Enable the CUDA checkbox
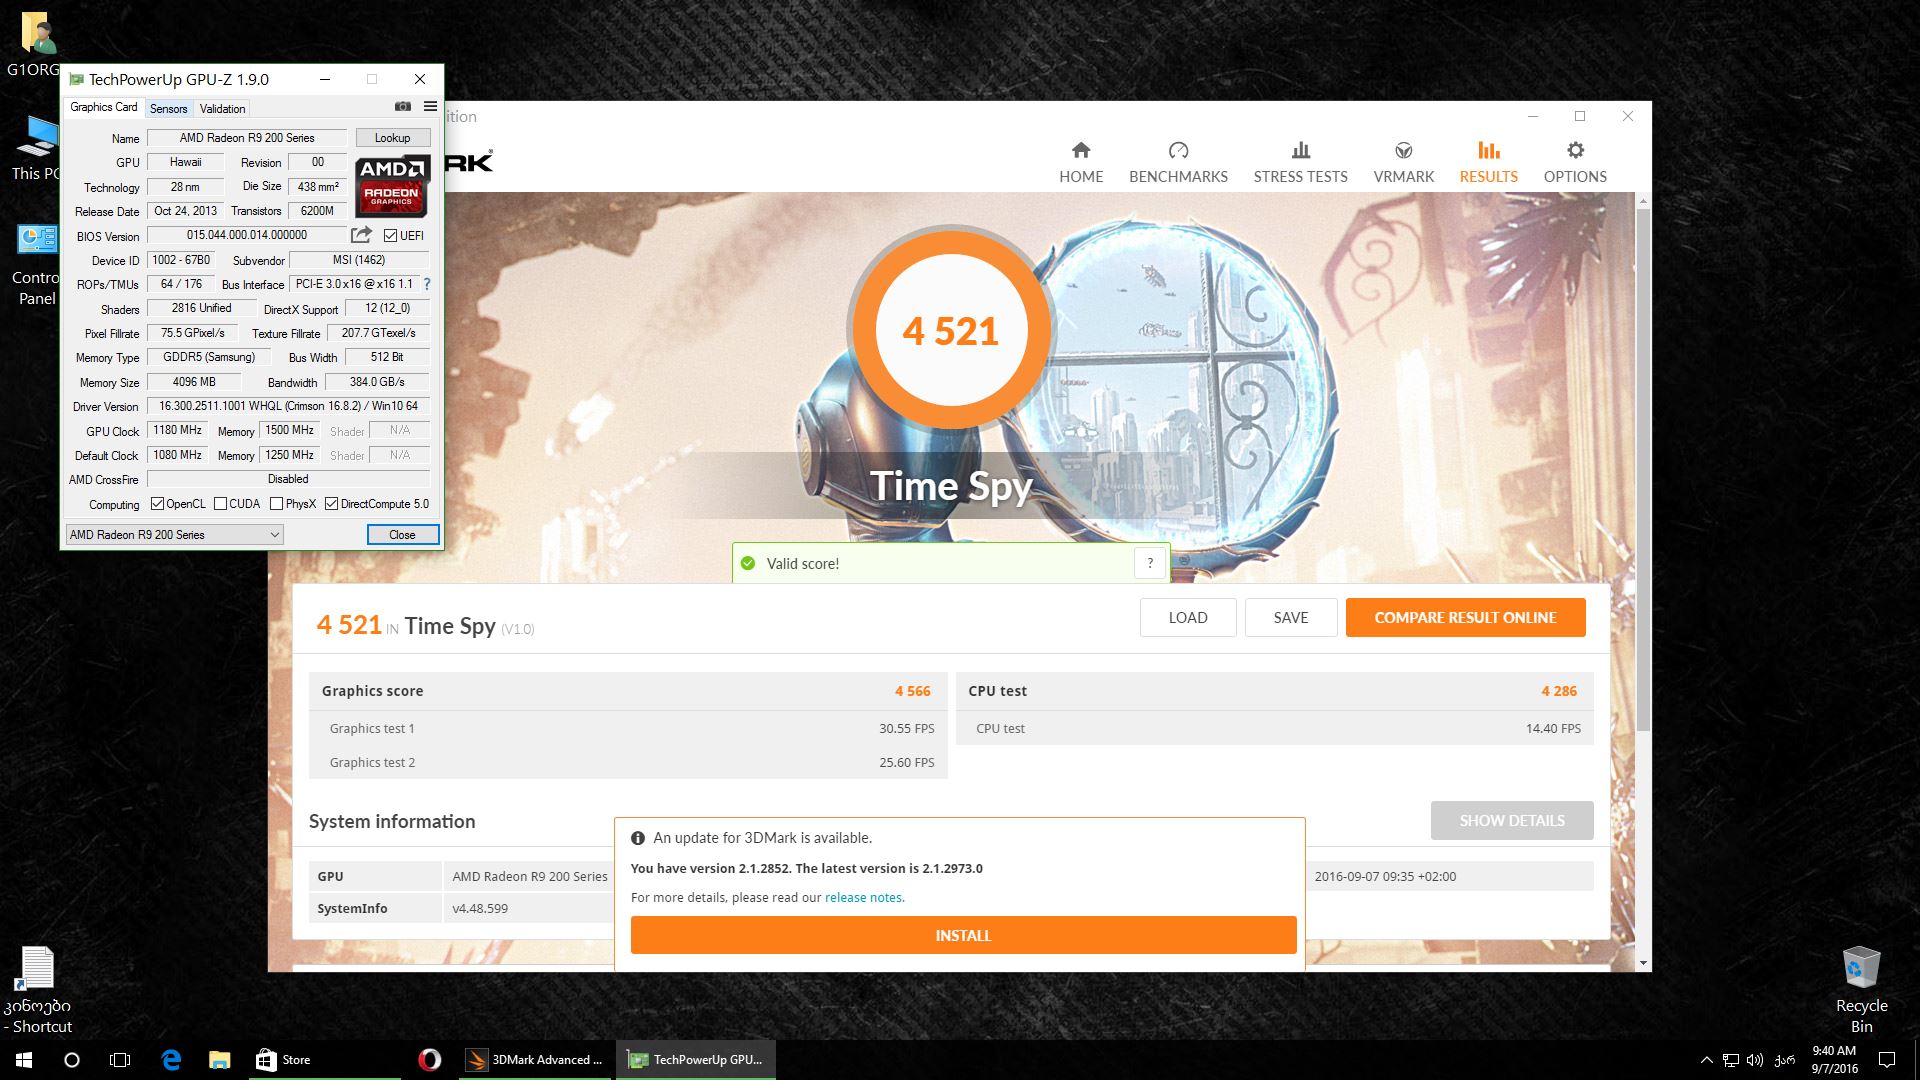The height and width of the screenshot is (1080, 1920). [220, 504]
